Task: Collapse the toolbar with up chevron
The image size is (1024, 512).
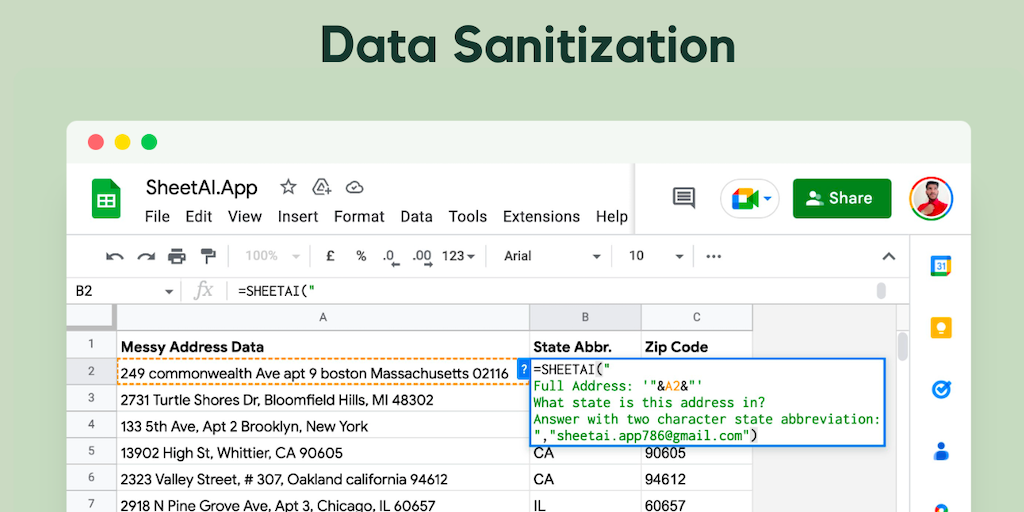Action: pos(888,256)
